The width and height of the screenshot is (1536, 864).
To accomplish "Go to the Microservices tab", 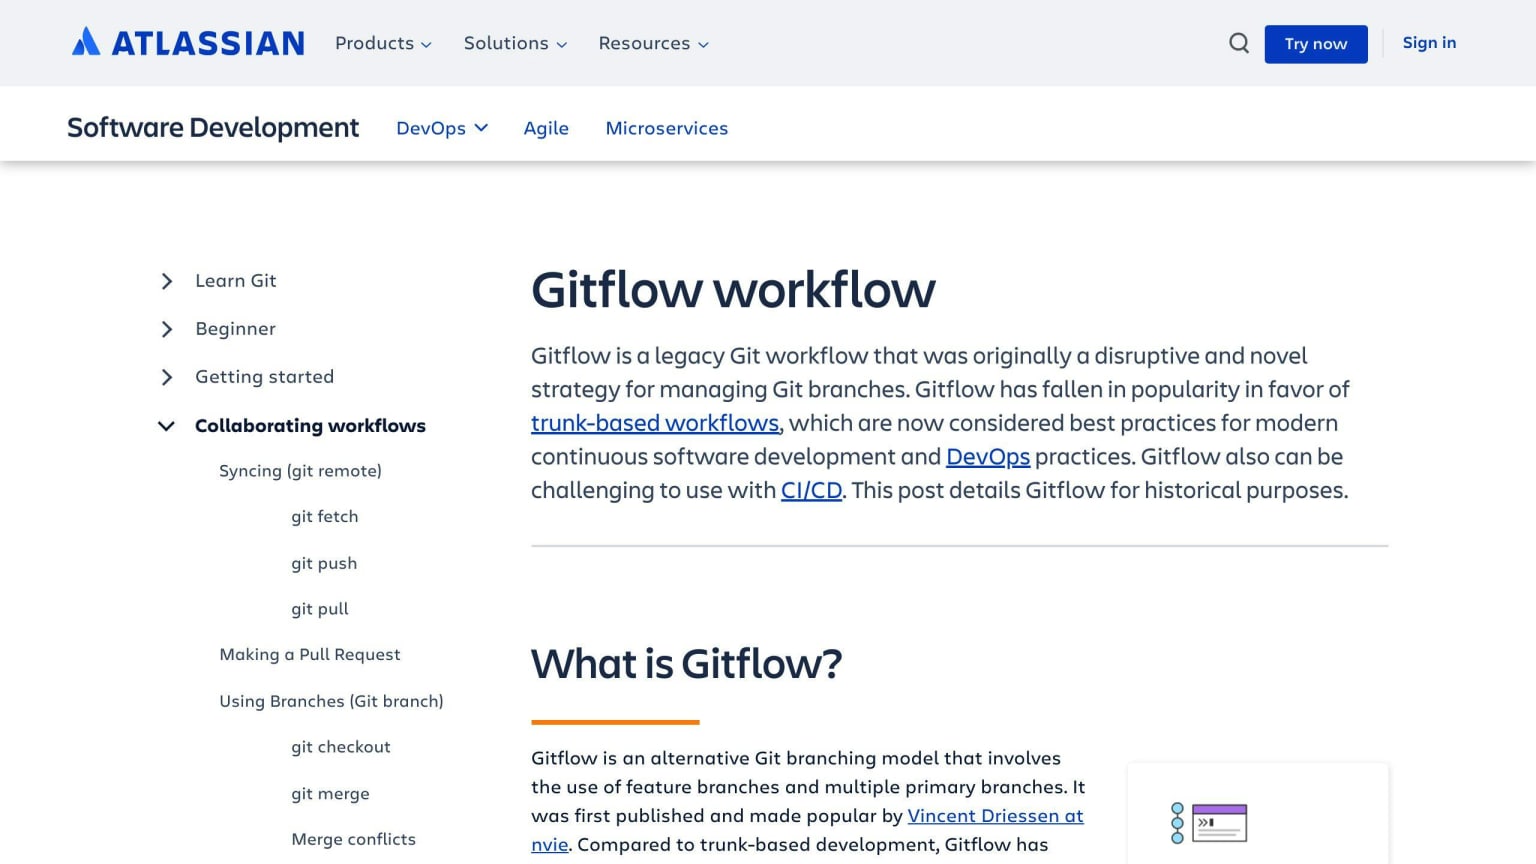I will (x=667, y=128).
